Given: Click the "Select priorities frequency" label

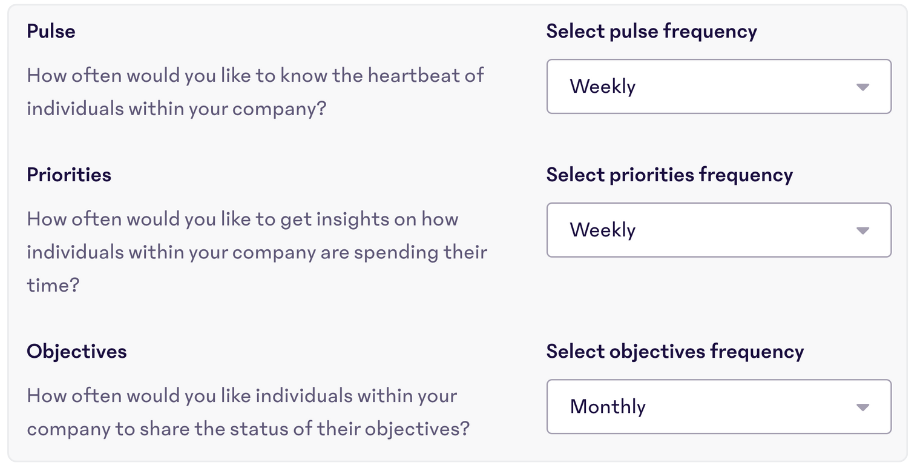Looking at the screenshot, I should tap(669, 175).
